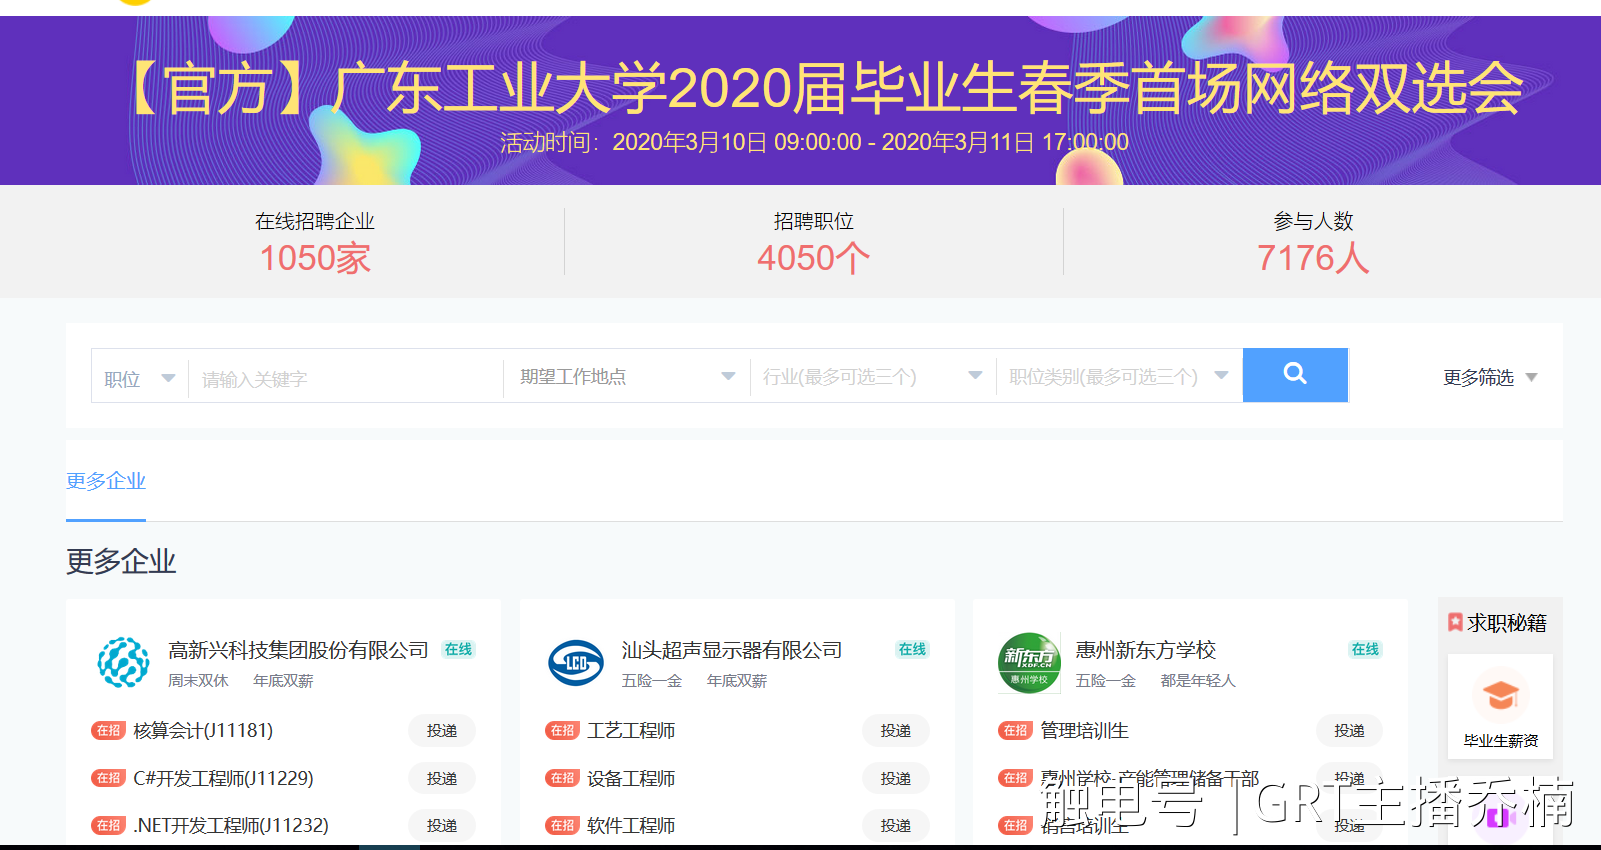This screenshot has width=1601, height=850.
Task: Open the 毕业生薪资 graduation cap icon
Action: pos(1500,696)
